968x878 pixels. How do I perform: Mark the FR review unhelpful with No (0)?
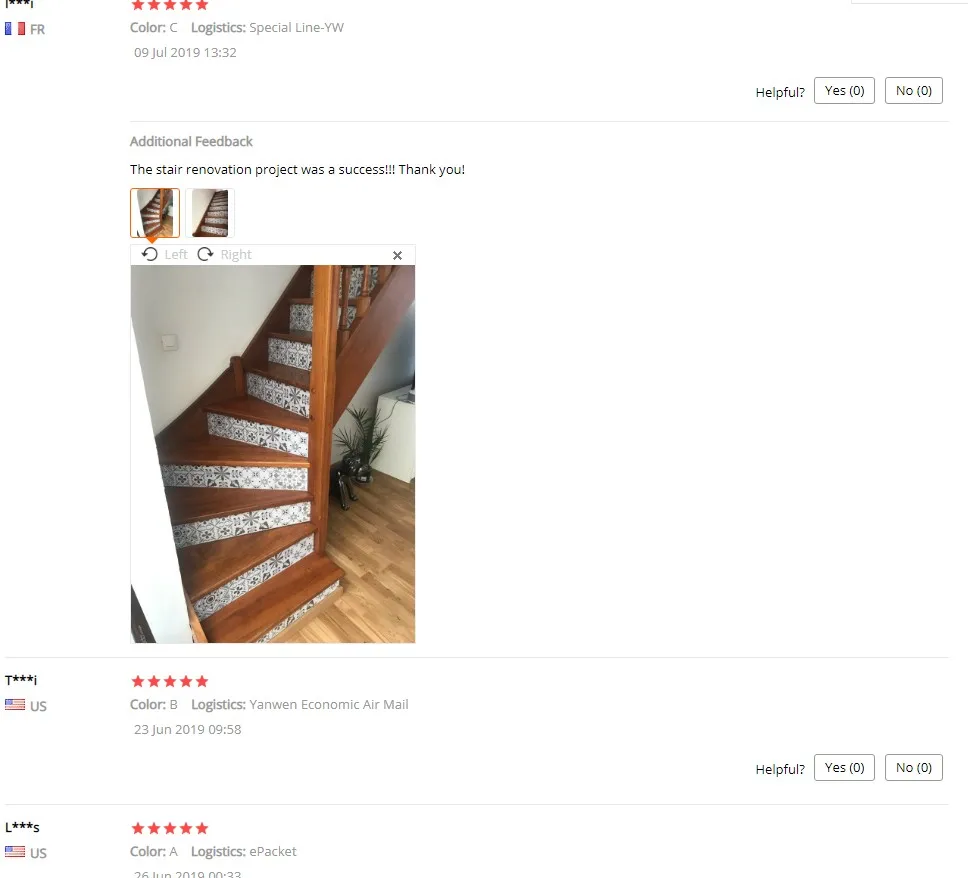tap(914, 91)
